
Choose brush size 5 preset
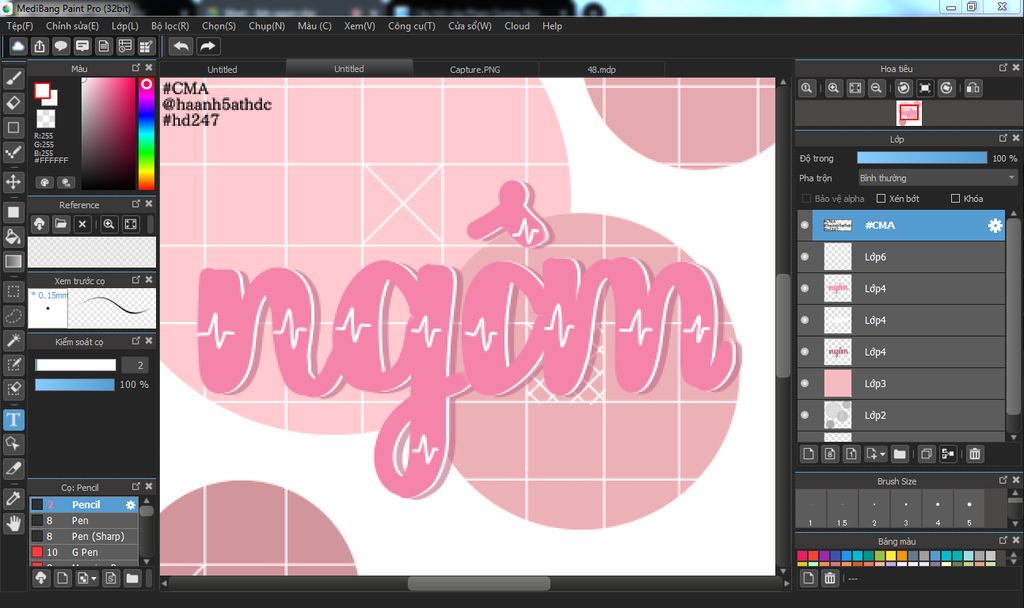coord(969,509)
